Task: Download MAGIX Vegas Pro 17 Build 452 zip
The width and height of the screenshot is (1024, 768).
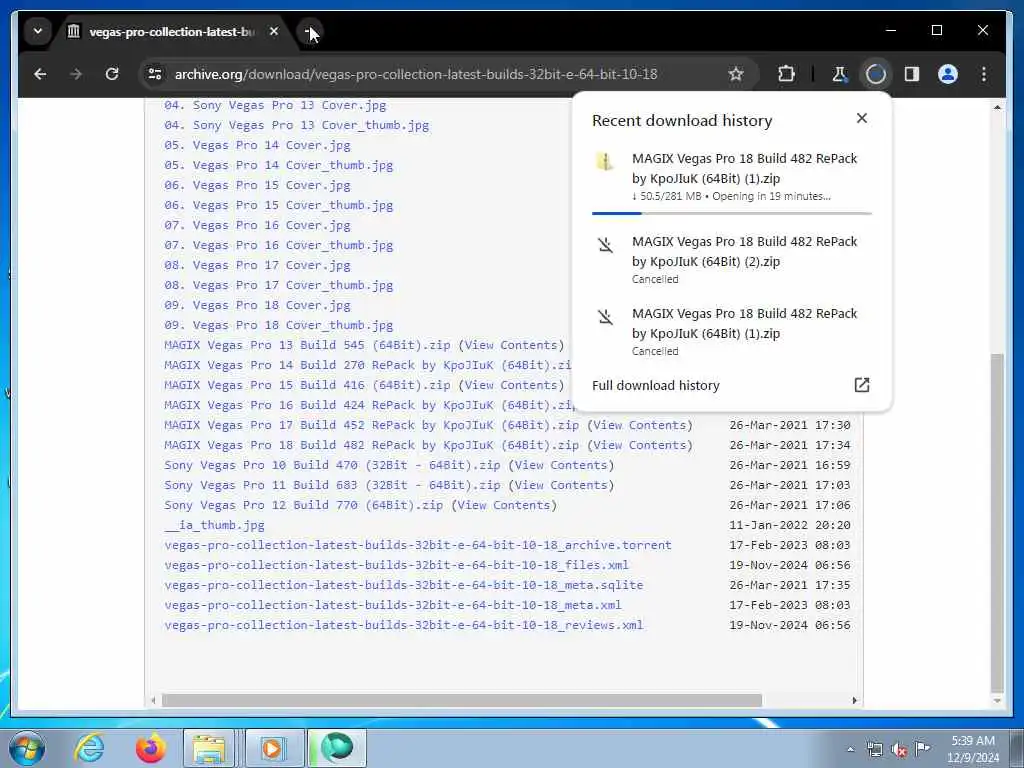Action: point(372,425)
